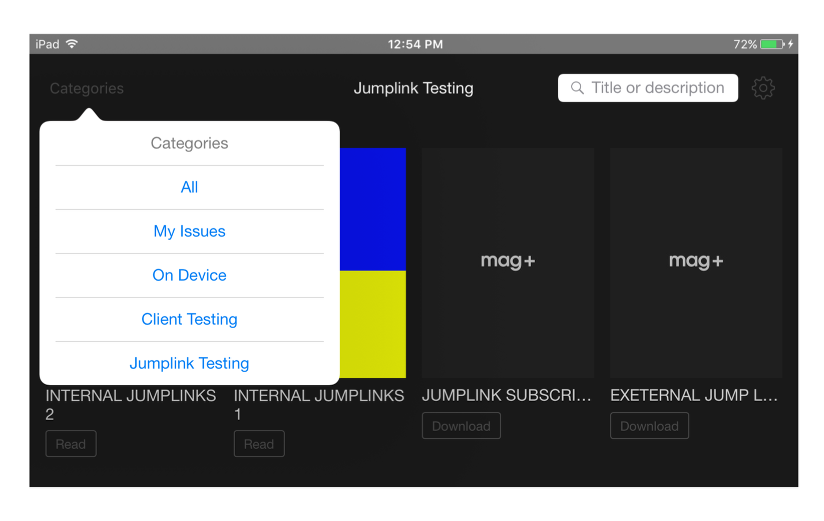Tap the 12:54 PM clock
The height and width of the screenshot is (521, 824).
tap(415, 44)
